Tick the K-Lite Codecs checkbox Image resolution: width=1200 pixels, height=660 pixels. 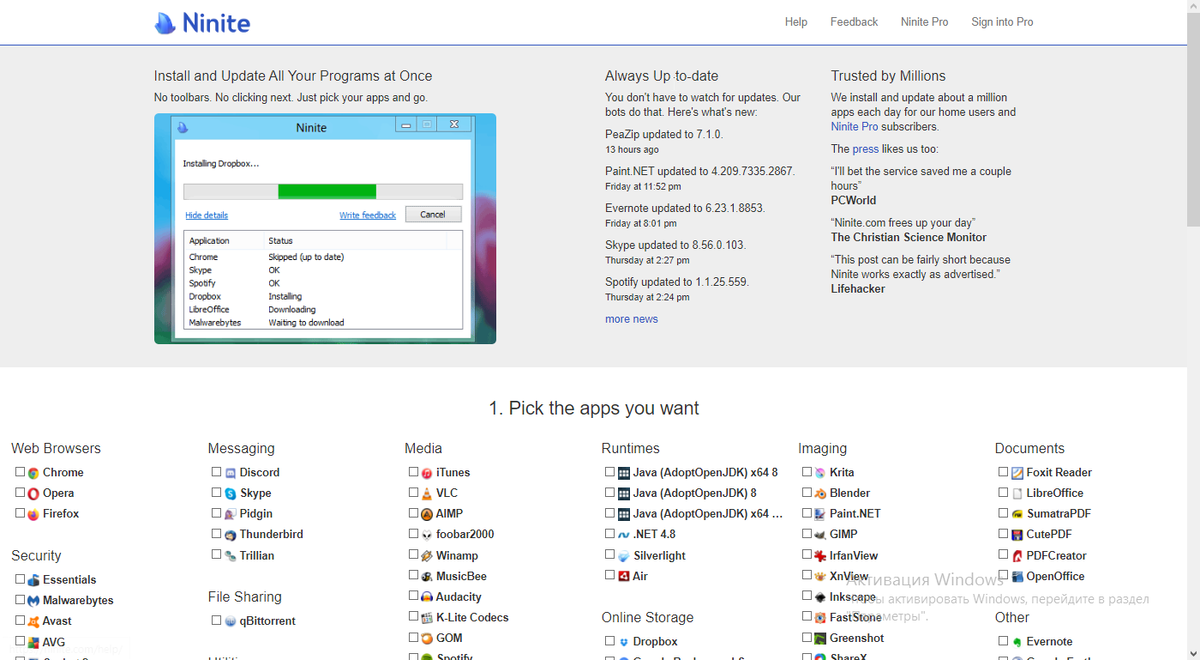point(413,617)
